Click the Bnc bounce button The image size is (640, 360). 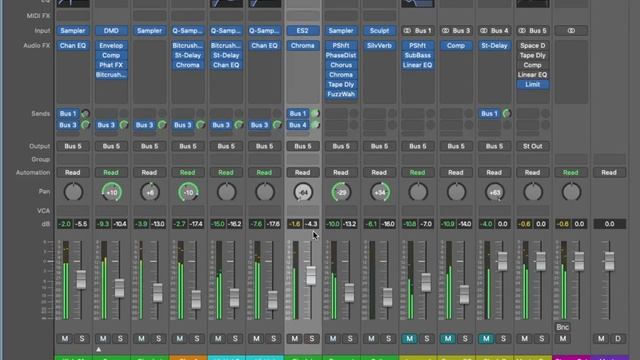pyautogui.click(x=562, y=327)
